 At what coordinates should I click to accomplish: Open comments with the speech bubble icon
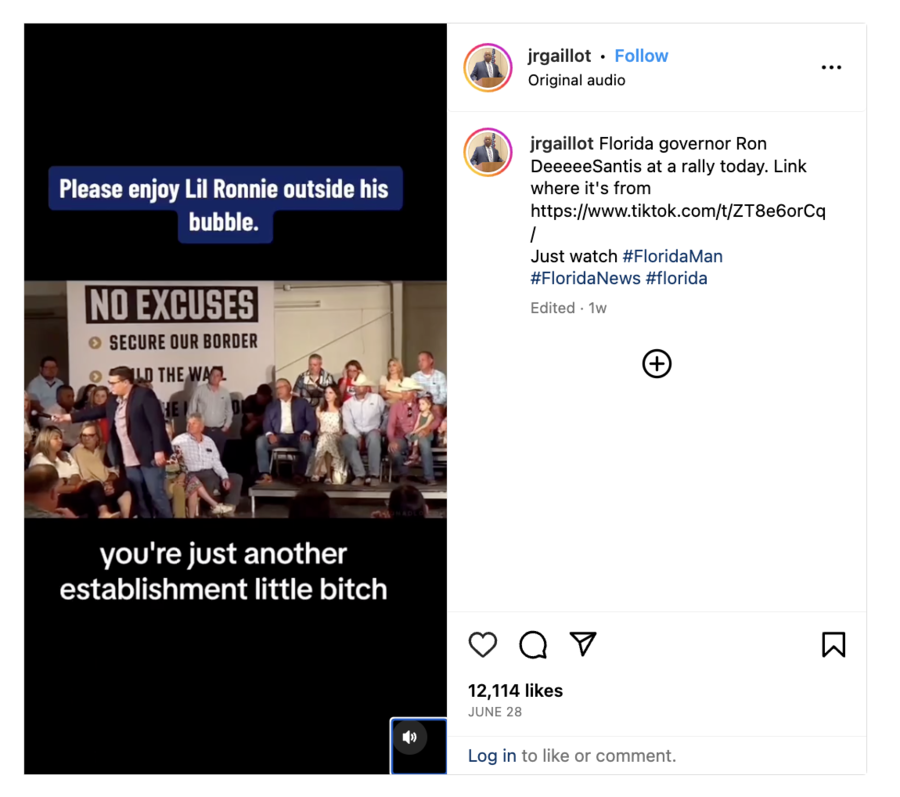(533, 644)
